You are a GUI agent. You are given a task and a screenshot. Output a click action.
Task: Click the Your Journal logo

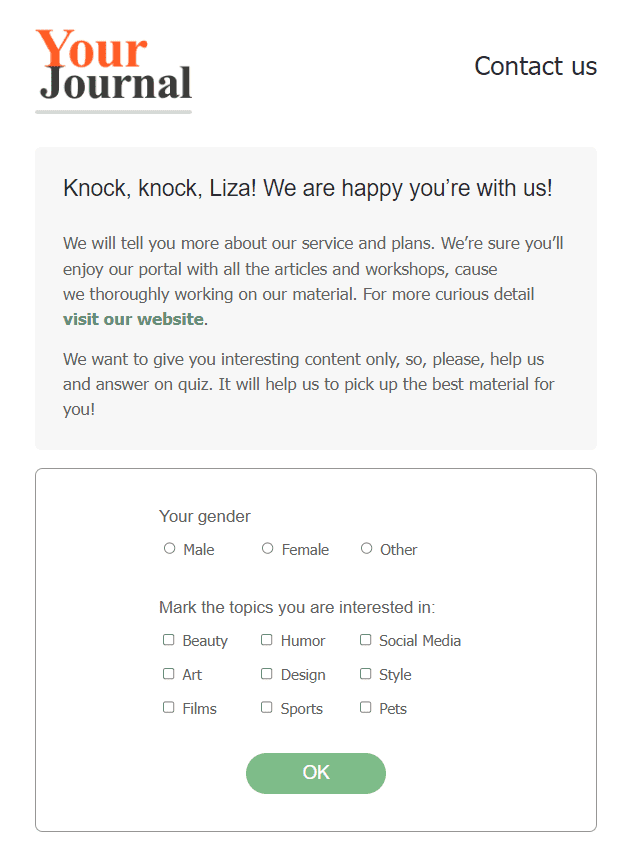(x=113, y=68)
